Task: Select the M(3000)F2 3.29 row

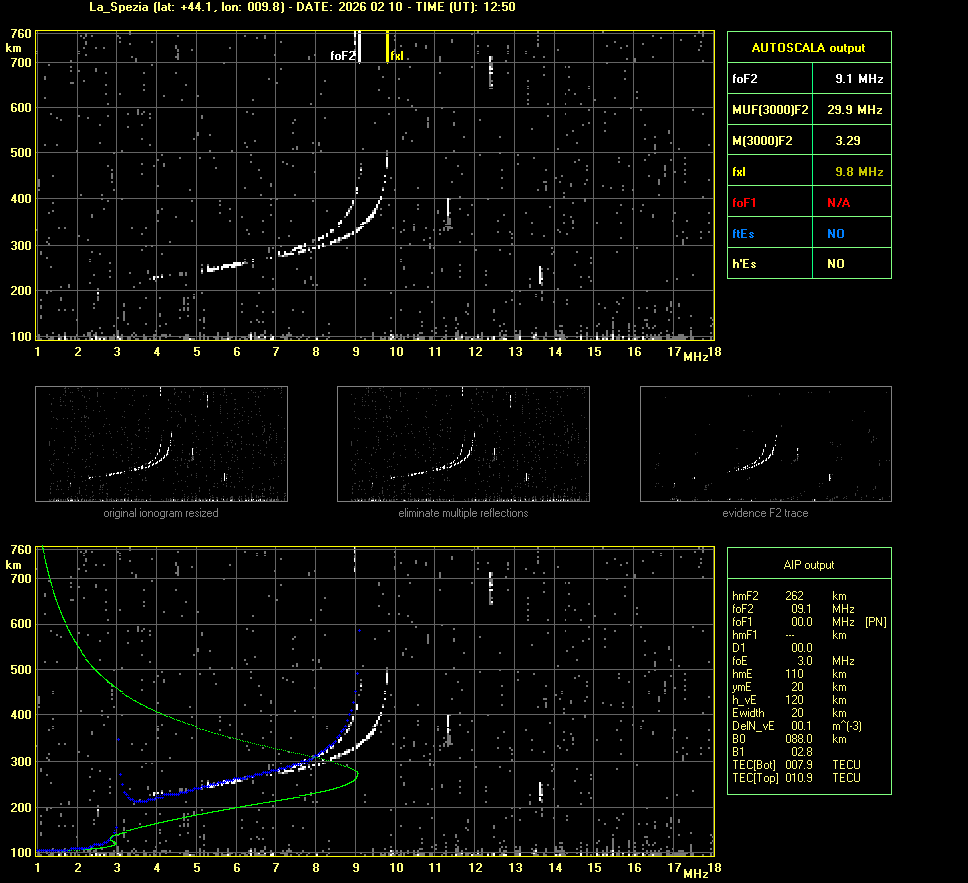Action: [x=808, y=141]
